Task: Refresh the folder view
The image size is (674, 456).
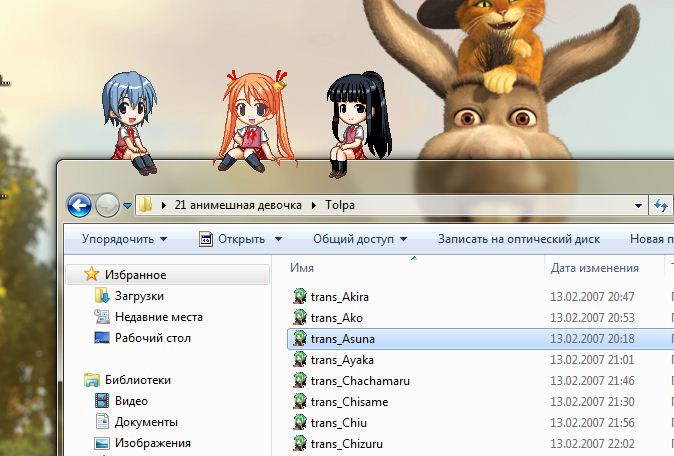Action: click(x=661, y=205)
